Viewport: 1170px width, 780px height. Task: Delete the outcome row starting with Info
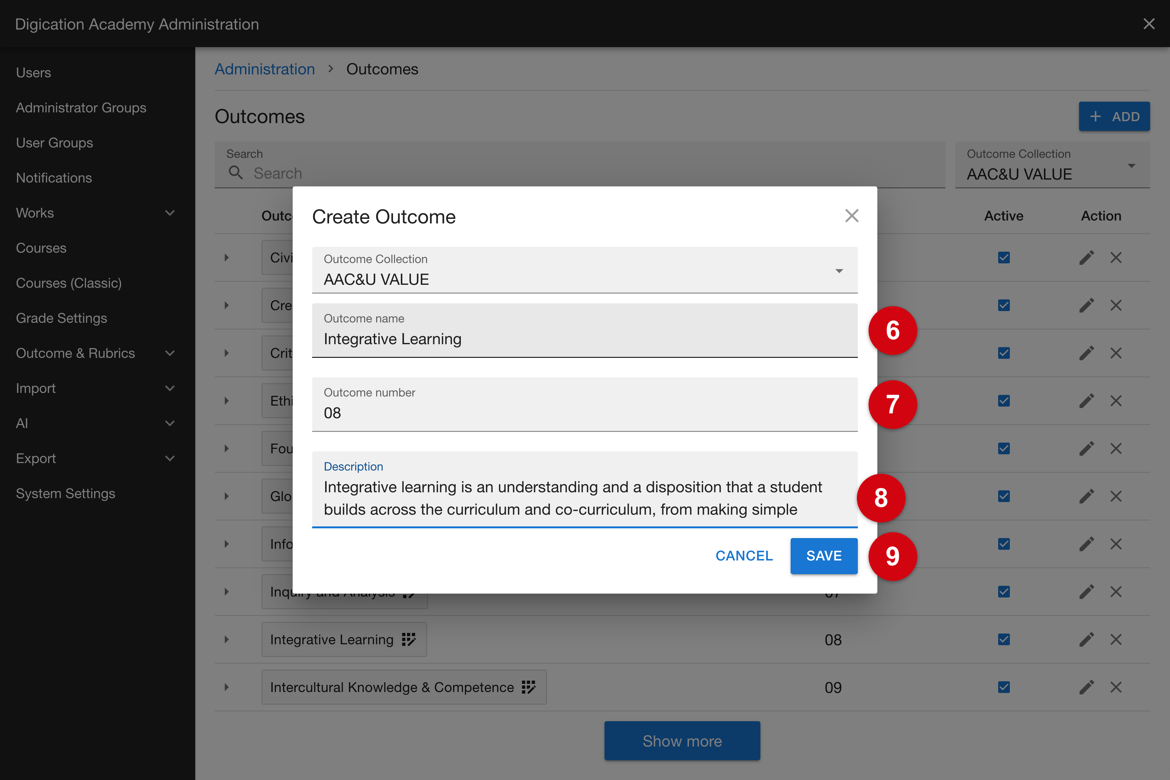pos(1116,544)
